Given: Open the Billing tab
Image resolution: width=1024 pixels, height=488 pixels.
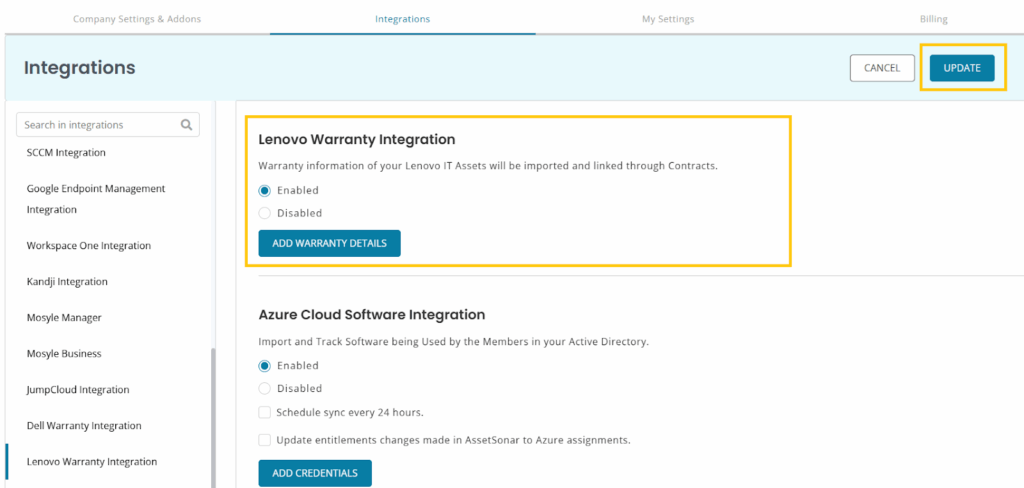Looking at the screenshot, I should 934,19.
